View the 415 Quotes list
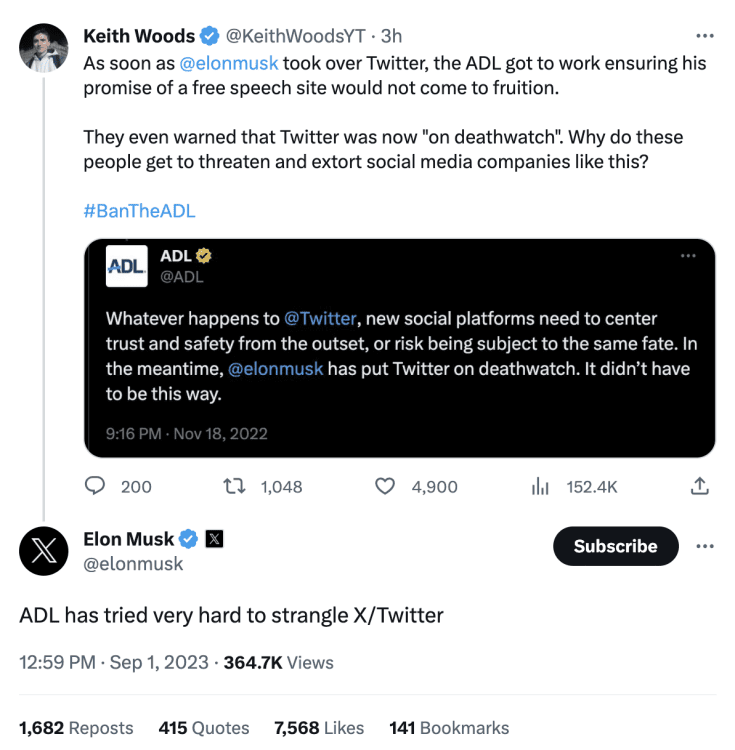This screenshot has height=750, width=735. click(206, 728)
